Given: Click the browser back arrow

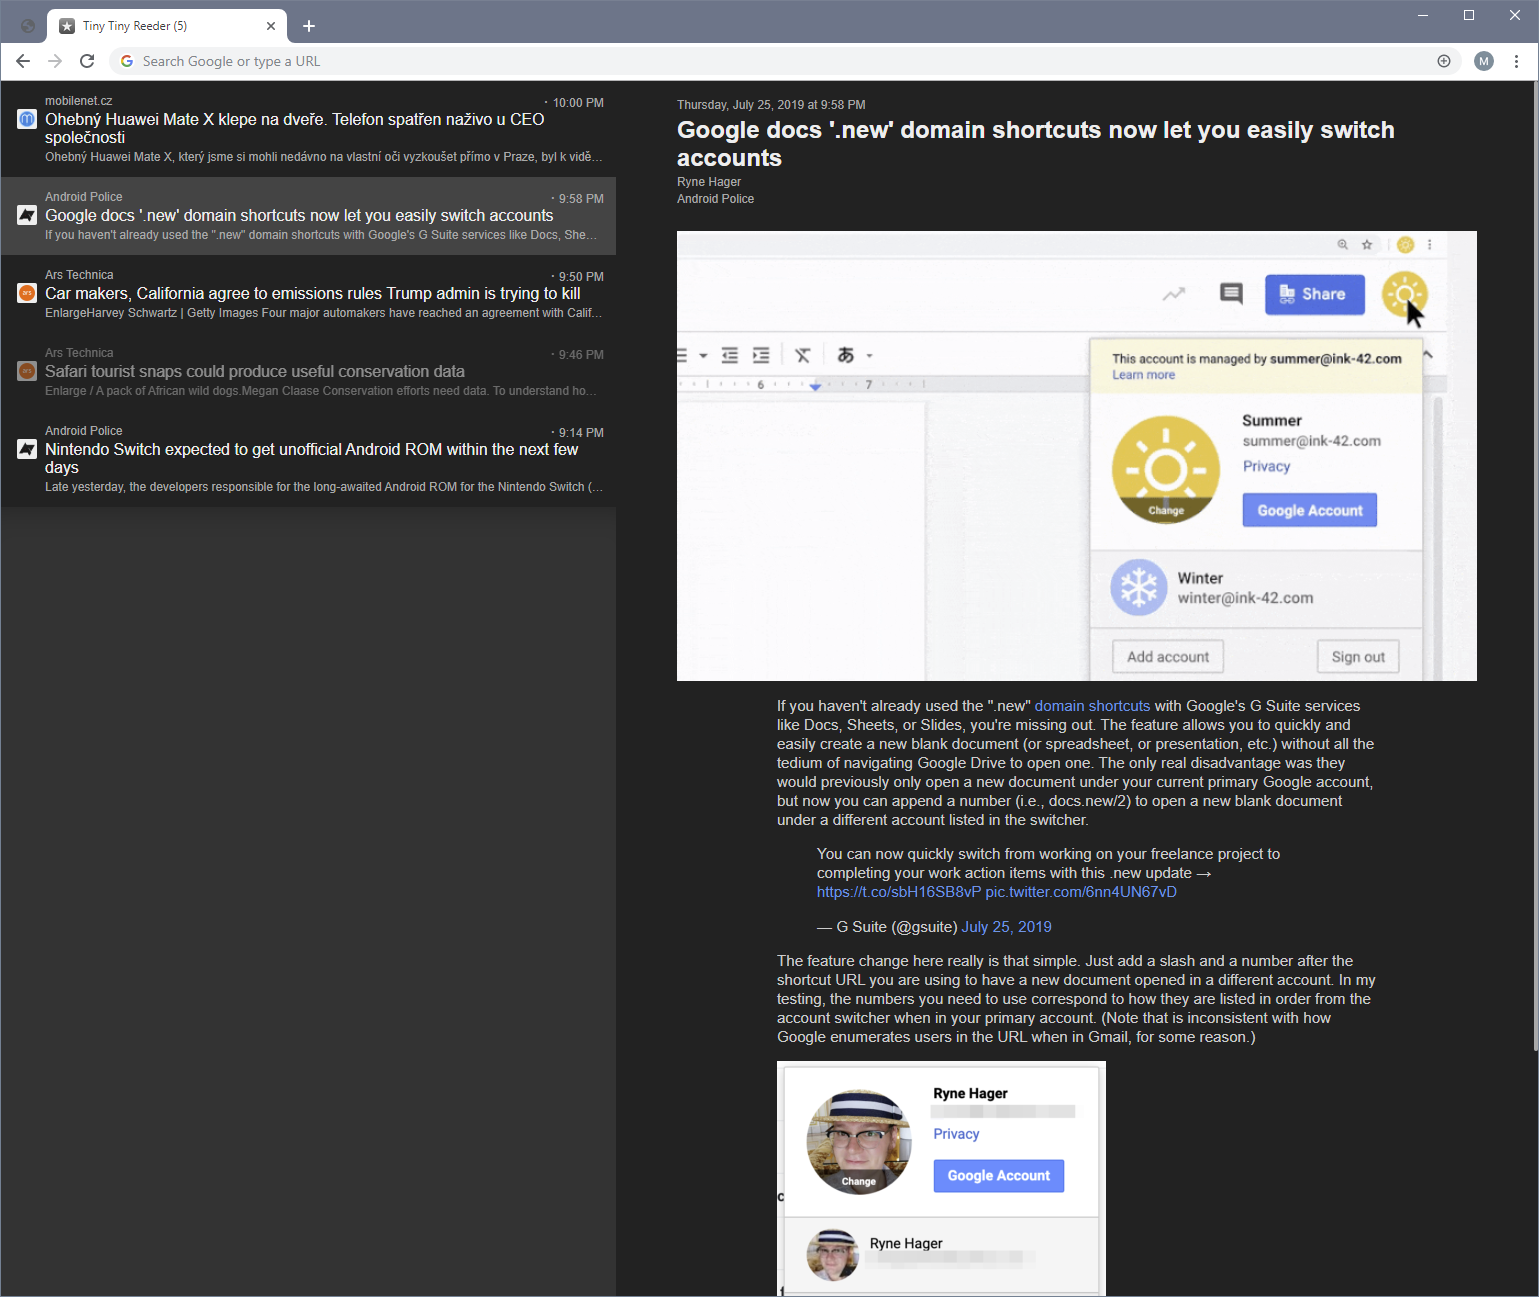Looking at the screenshot, I should (x=23, y=61).
